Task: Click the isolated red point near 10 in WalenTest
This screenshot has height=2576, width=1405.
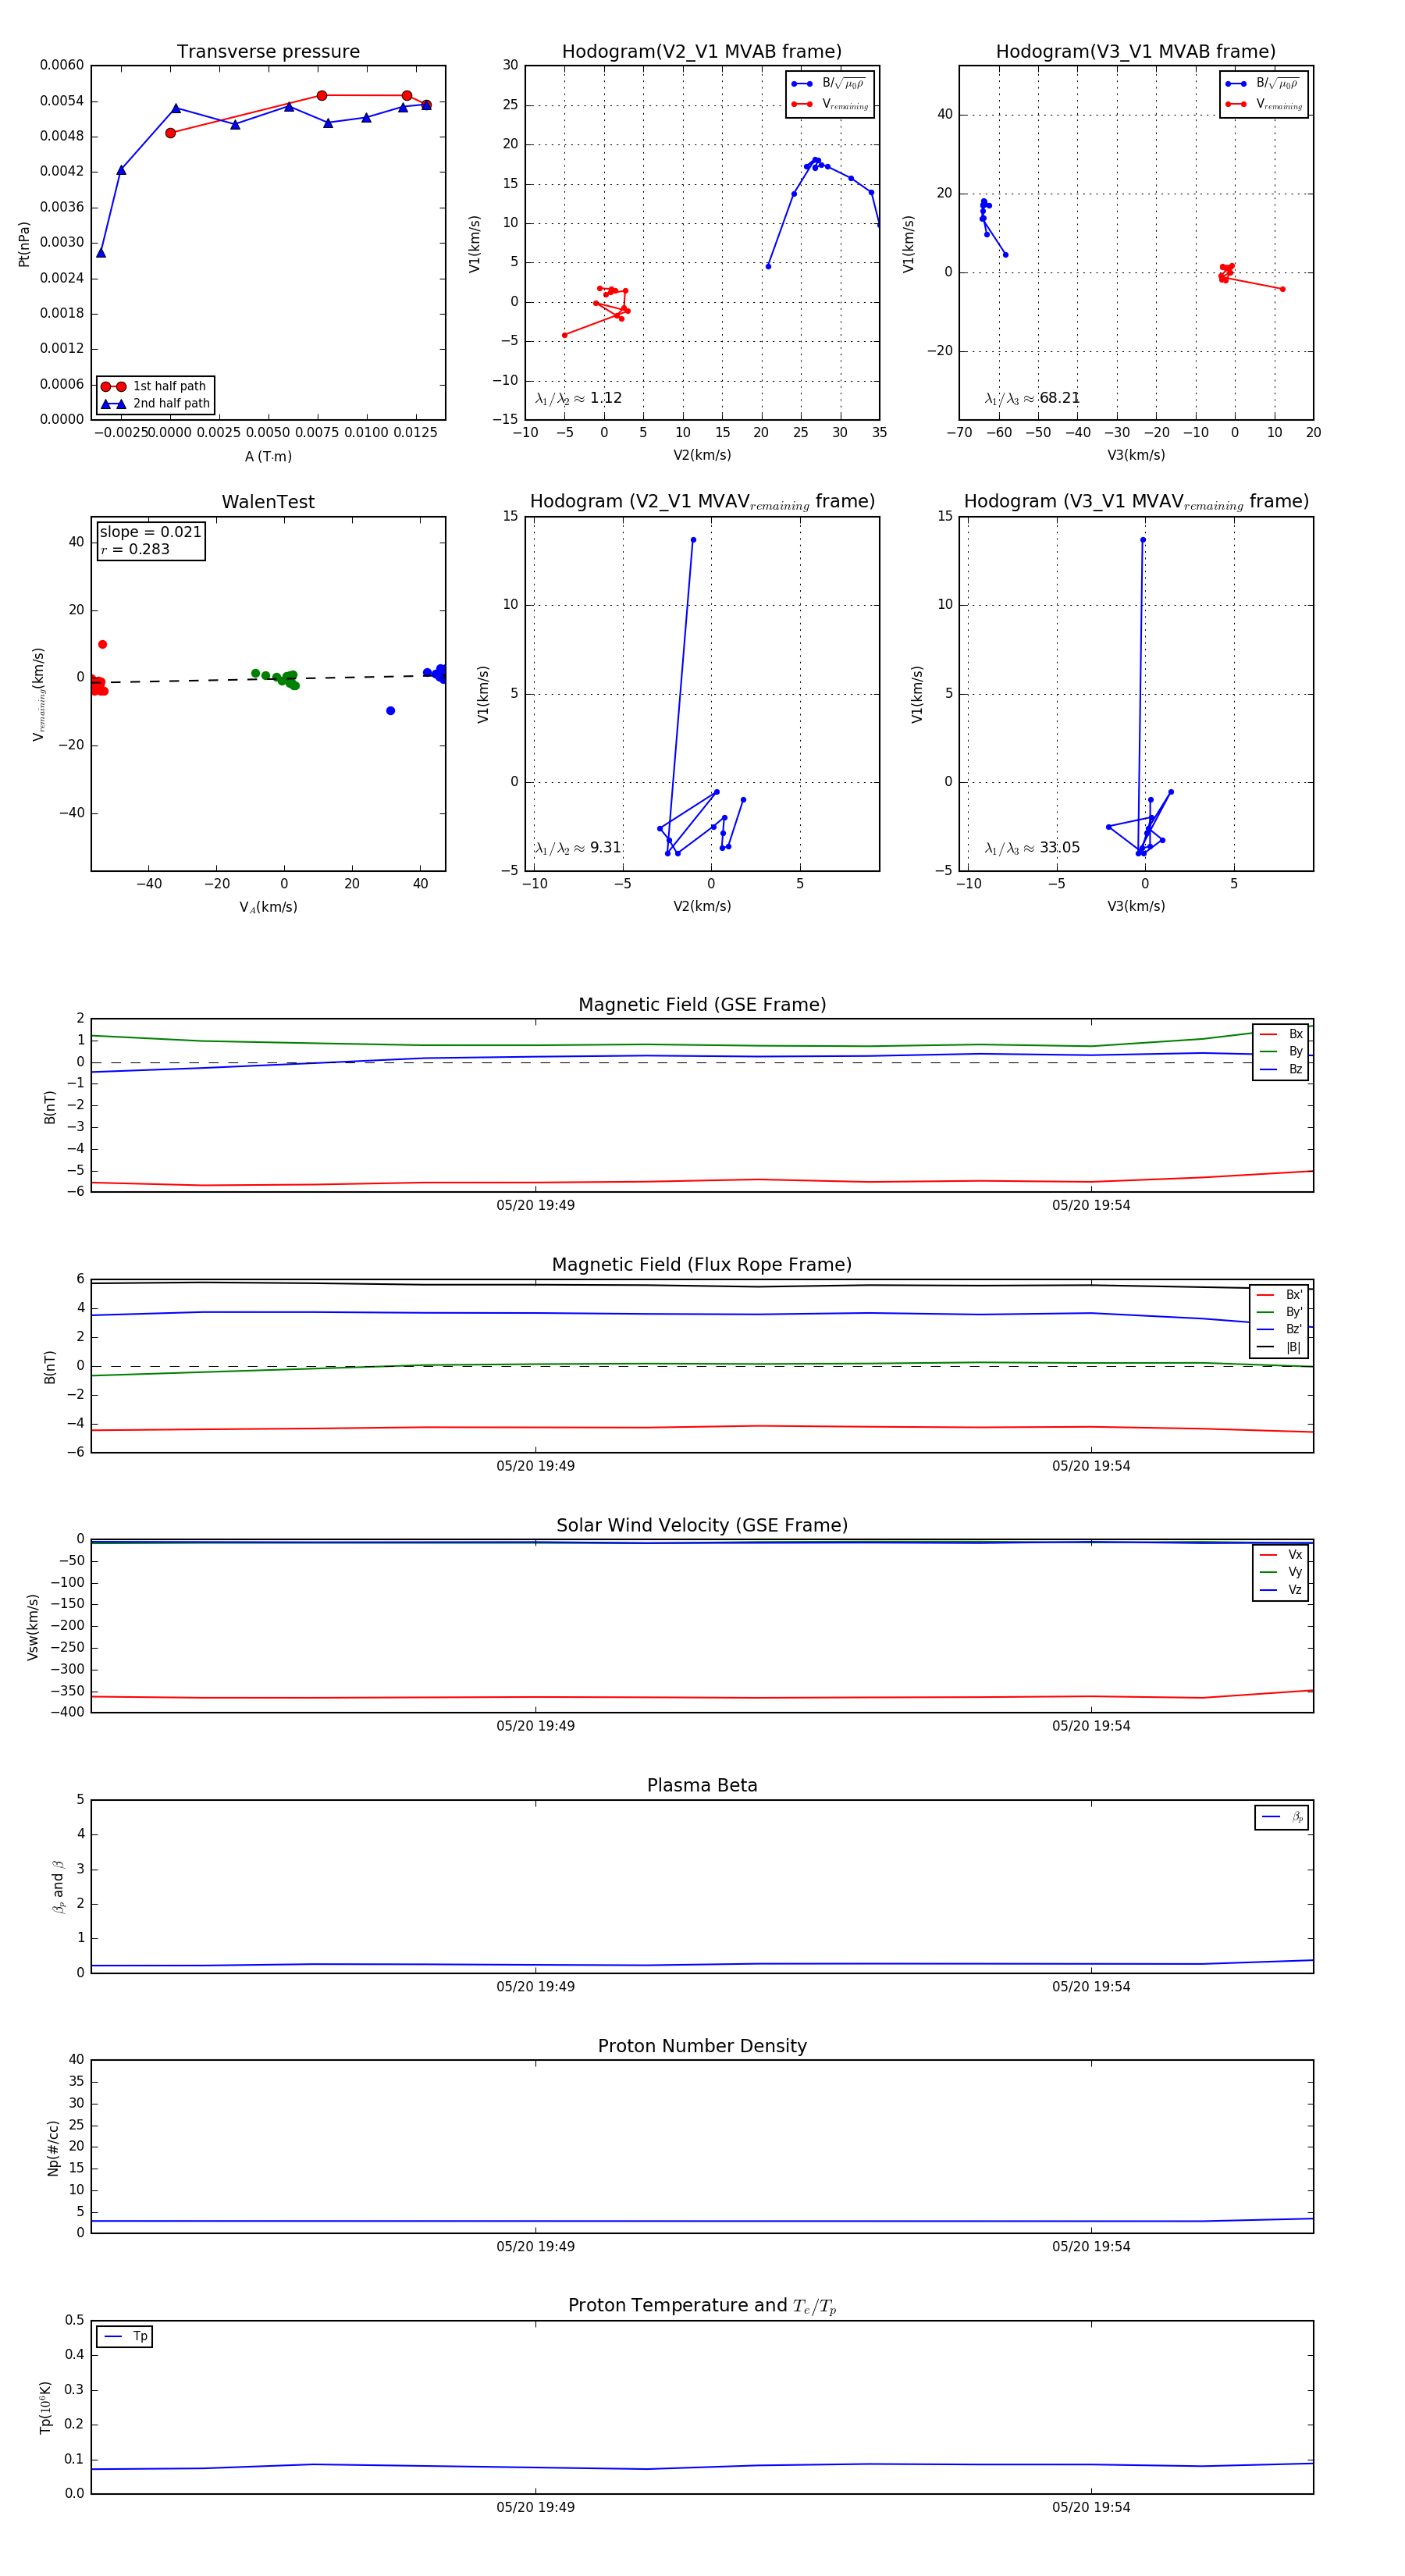Action: coord(102,645)
